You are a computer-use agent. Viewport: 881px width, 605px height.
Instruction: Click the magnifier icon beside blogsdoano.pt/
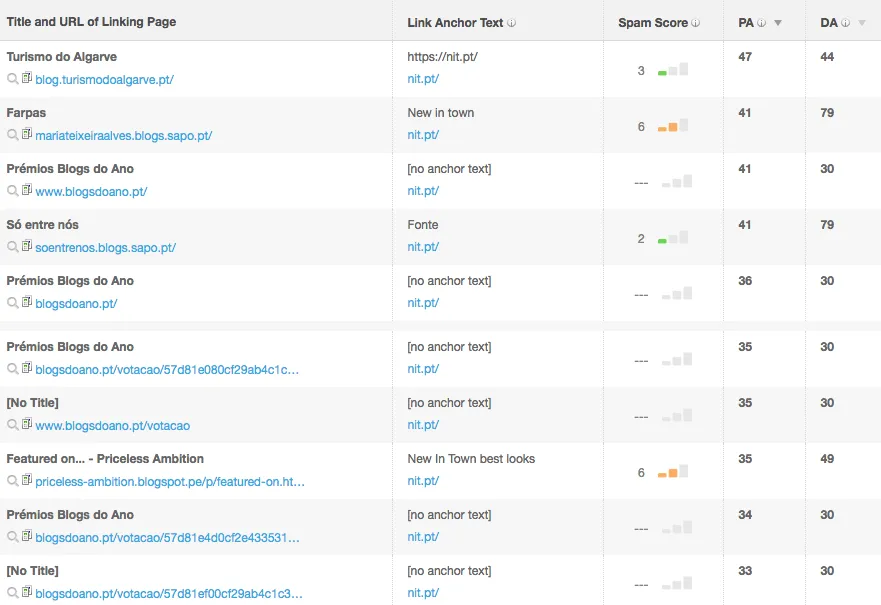point(12,303)
